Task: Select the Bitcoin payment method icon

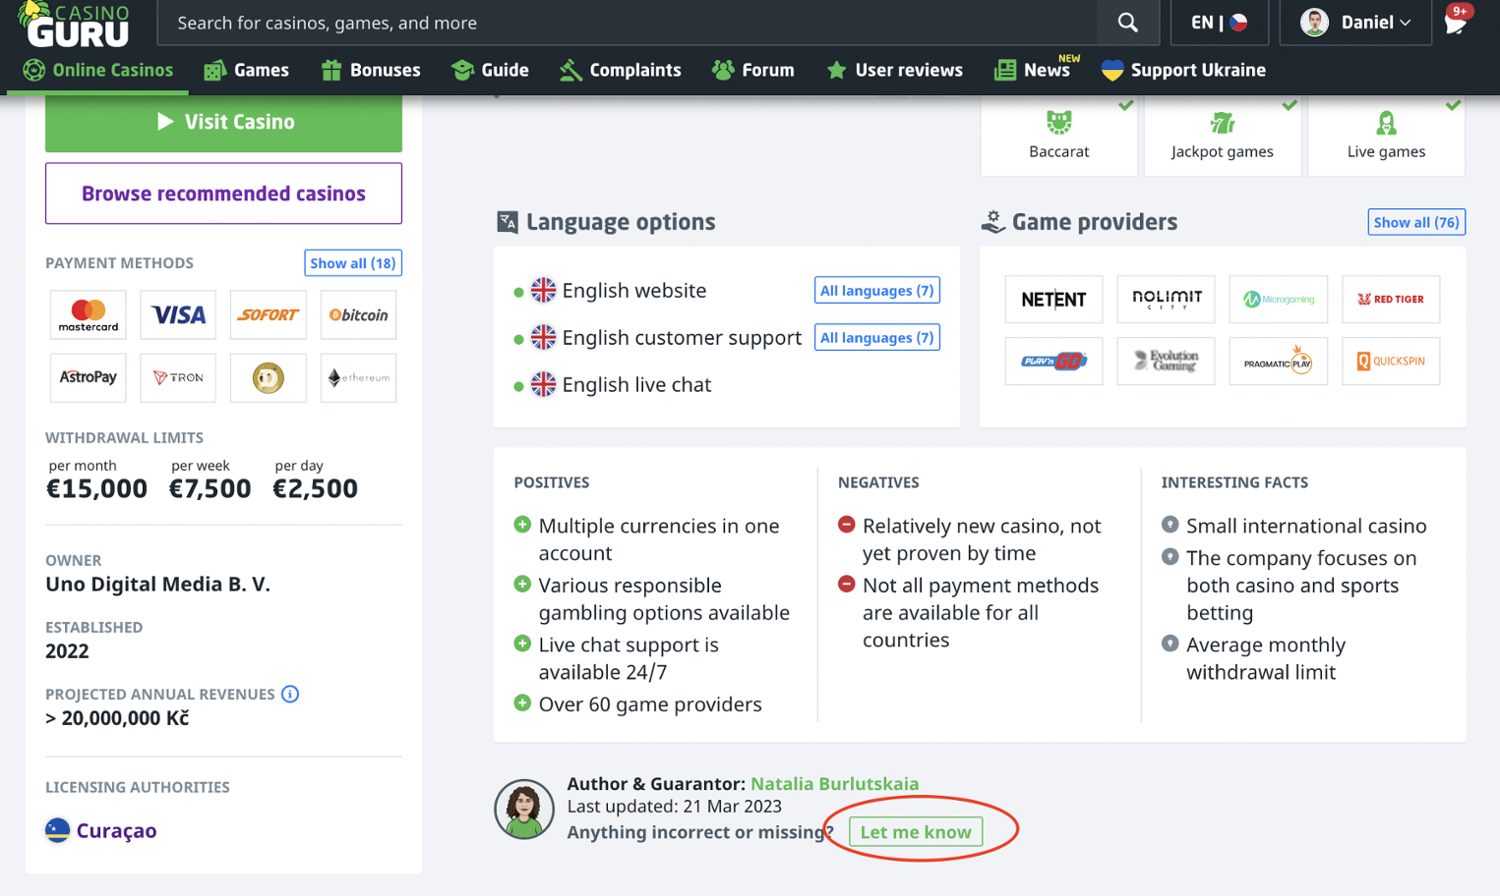Action: point(358,315)
